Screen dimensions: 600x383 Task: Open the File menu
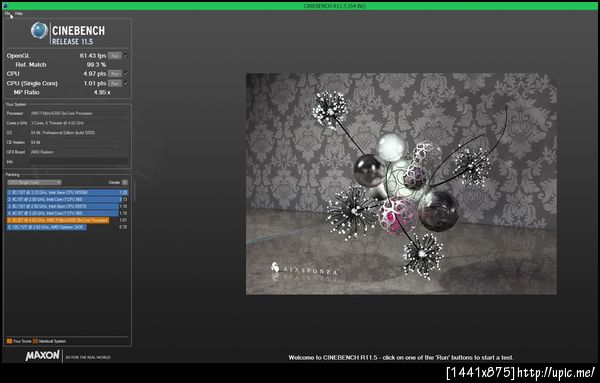7,13
